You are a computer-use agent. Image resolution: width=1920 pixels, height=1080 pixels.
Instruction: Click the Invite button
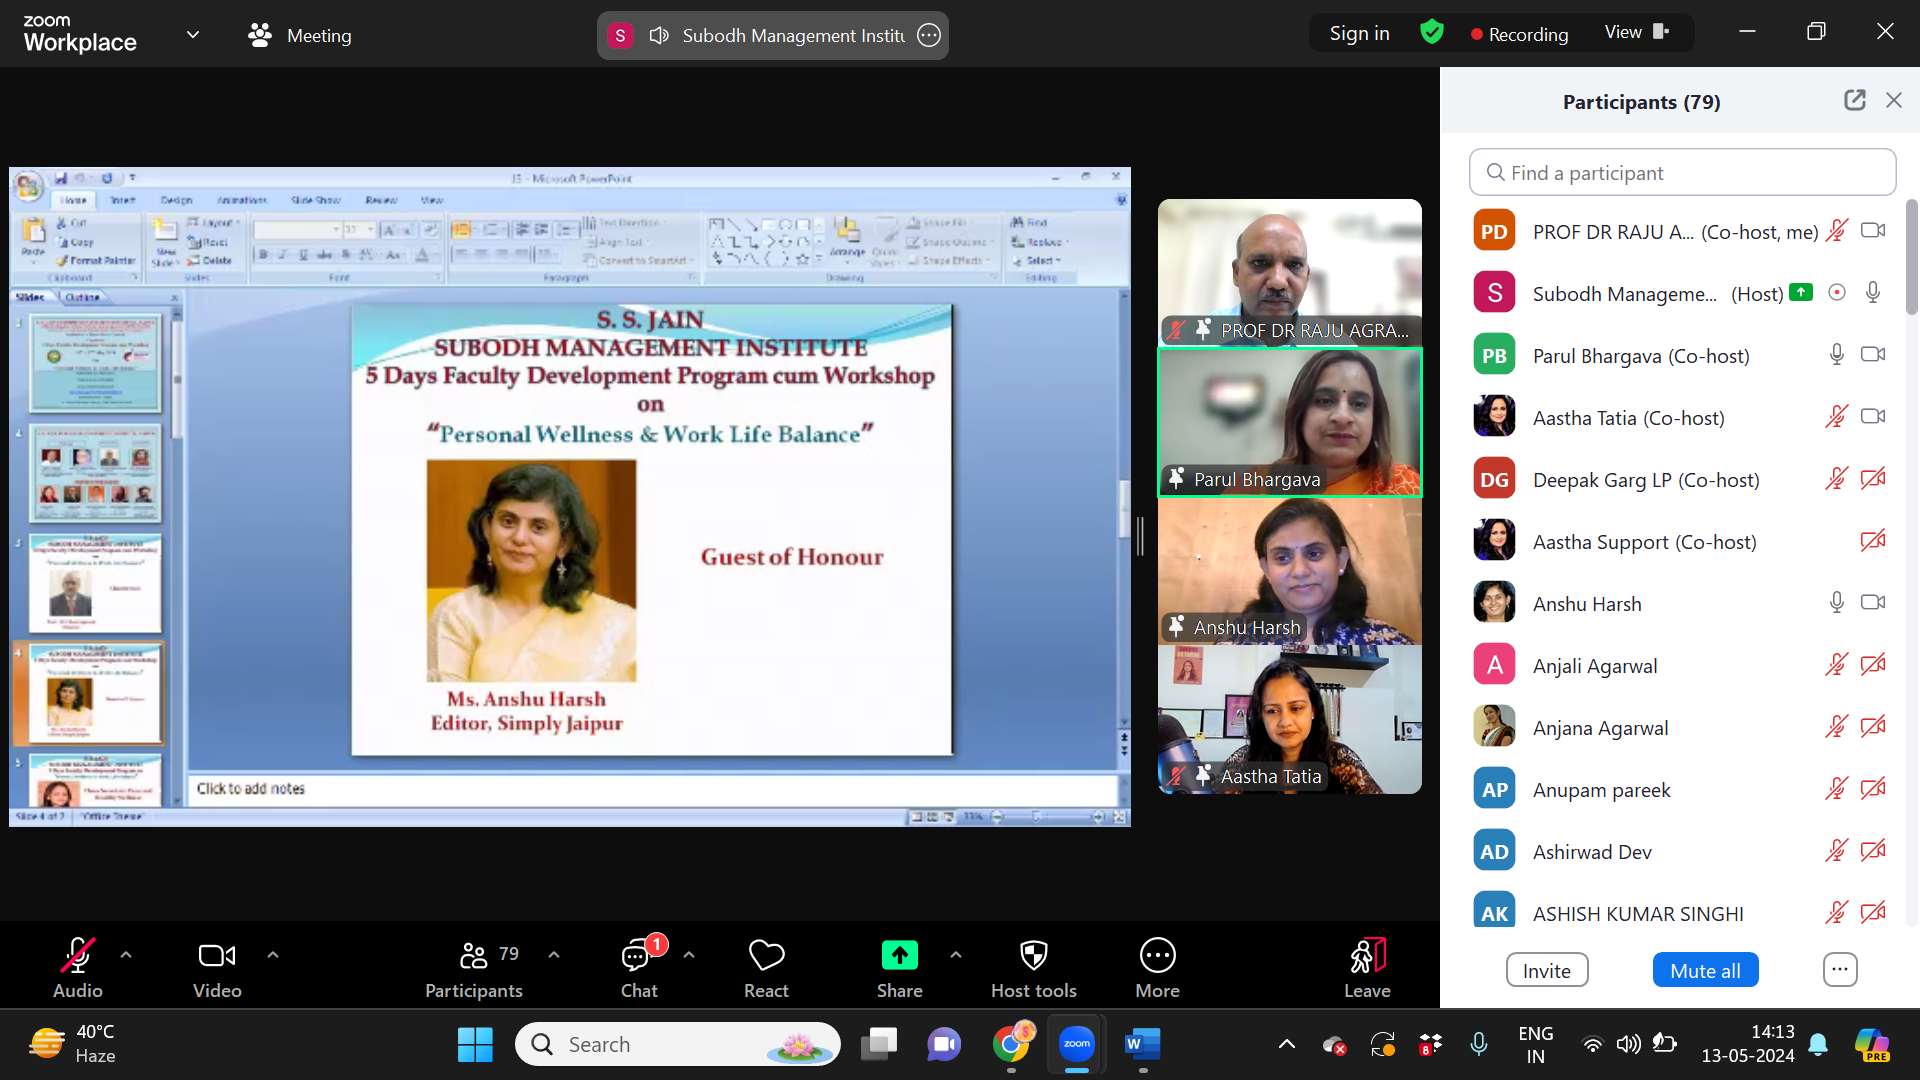(x=1546, y=970)
